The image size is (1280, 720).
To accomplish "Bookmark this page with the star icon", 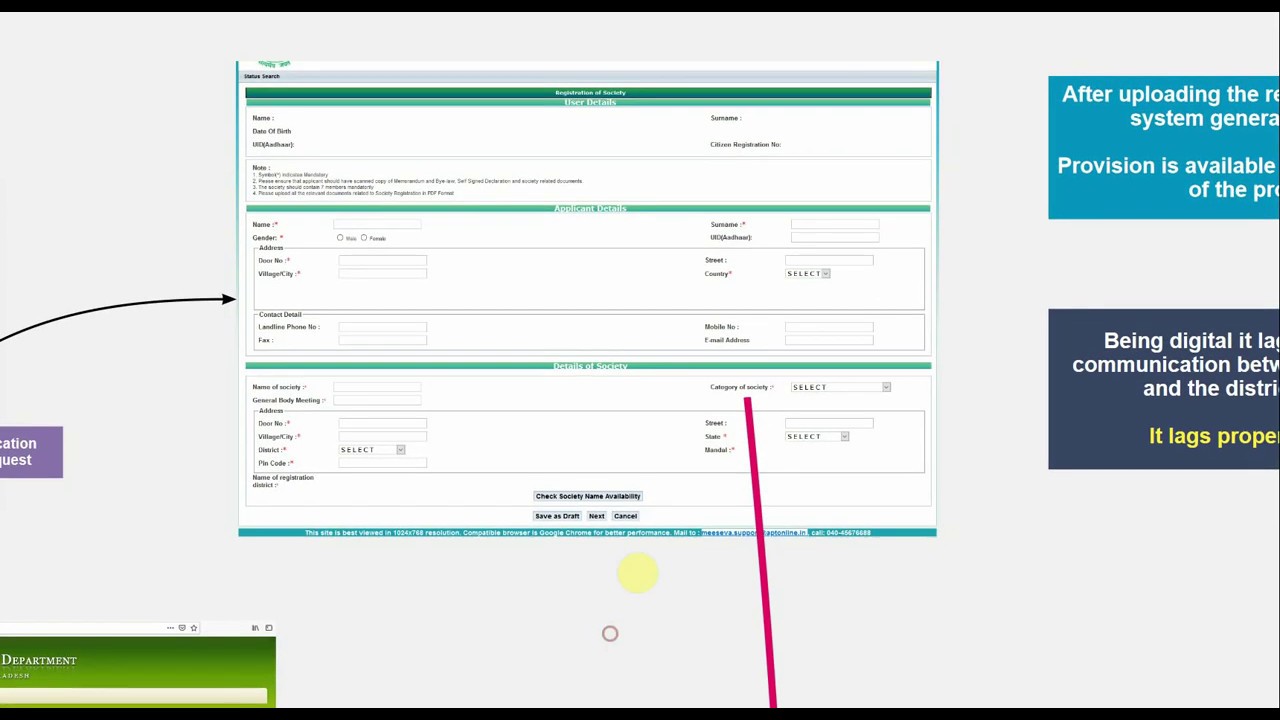I will (x=194, y=628).
